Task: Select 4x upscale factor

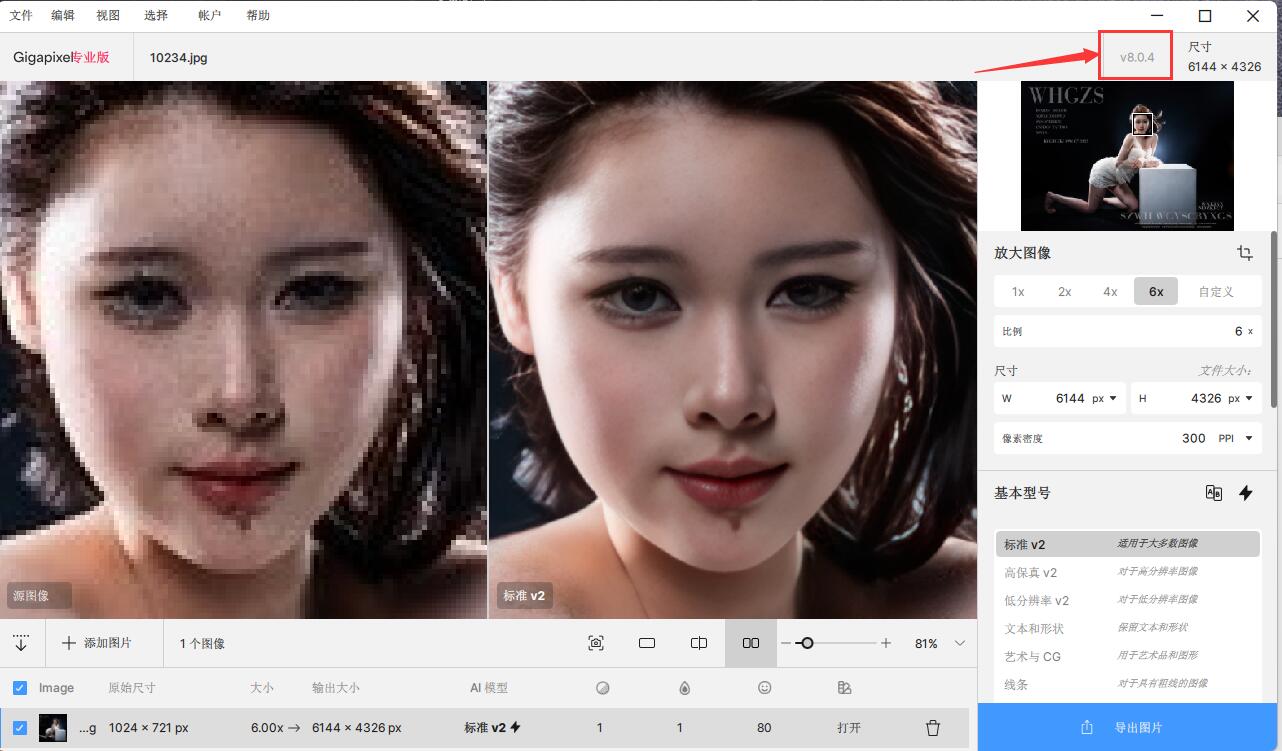Action: coord(1110,292)
